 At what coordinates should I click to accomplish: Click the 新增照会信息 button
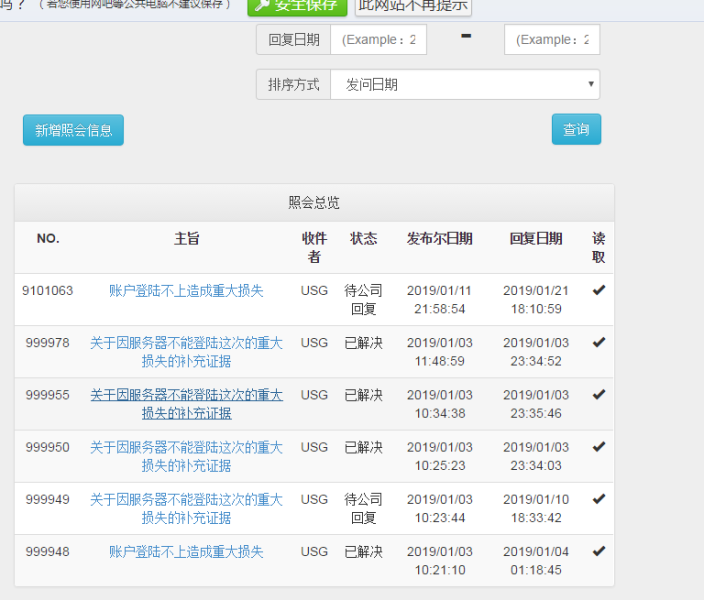tap(73, 130)
